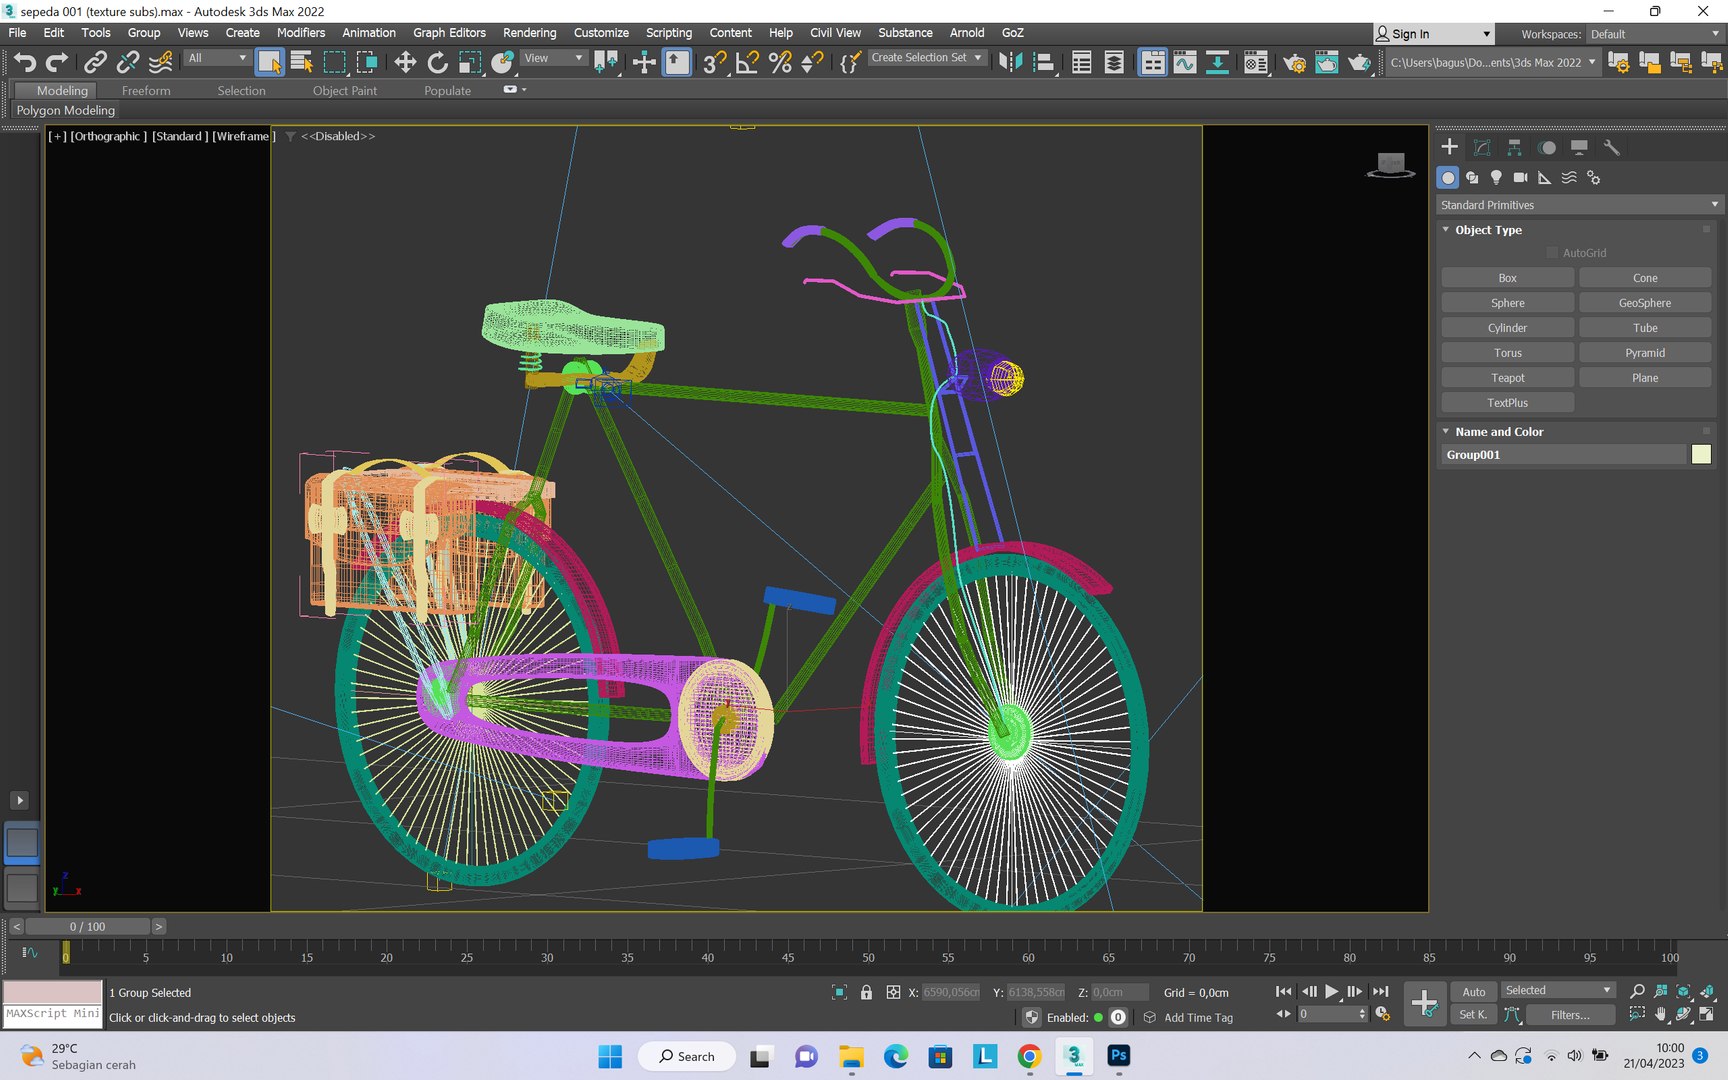
Task: Open the View coordinate system dropdown
Action: tap(554, 58)
